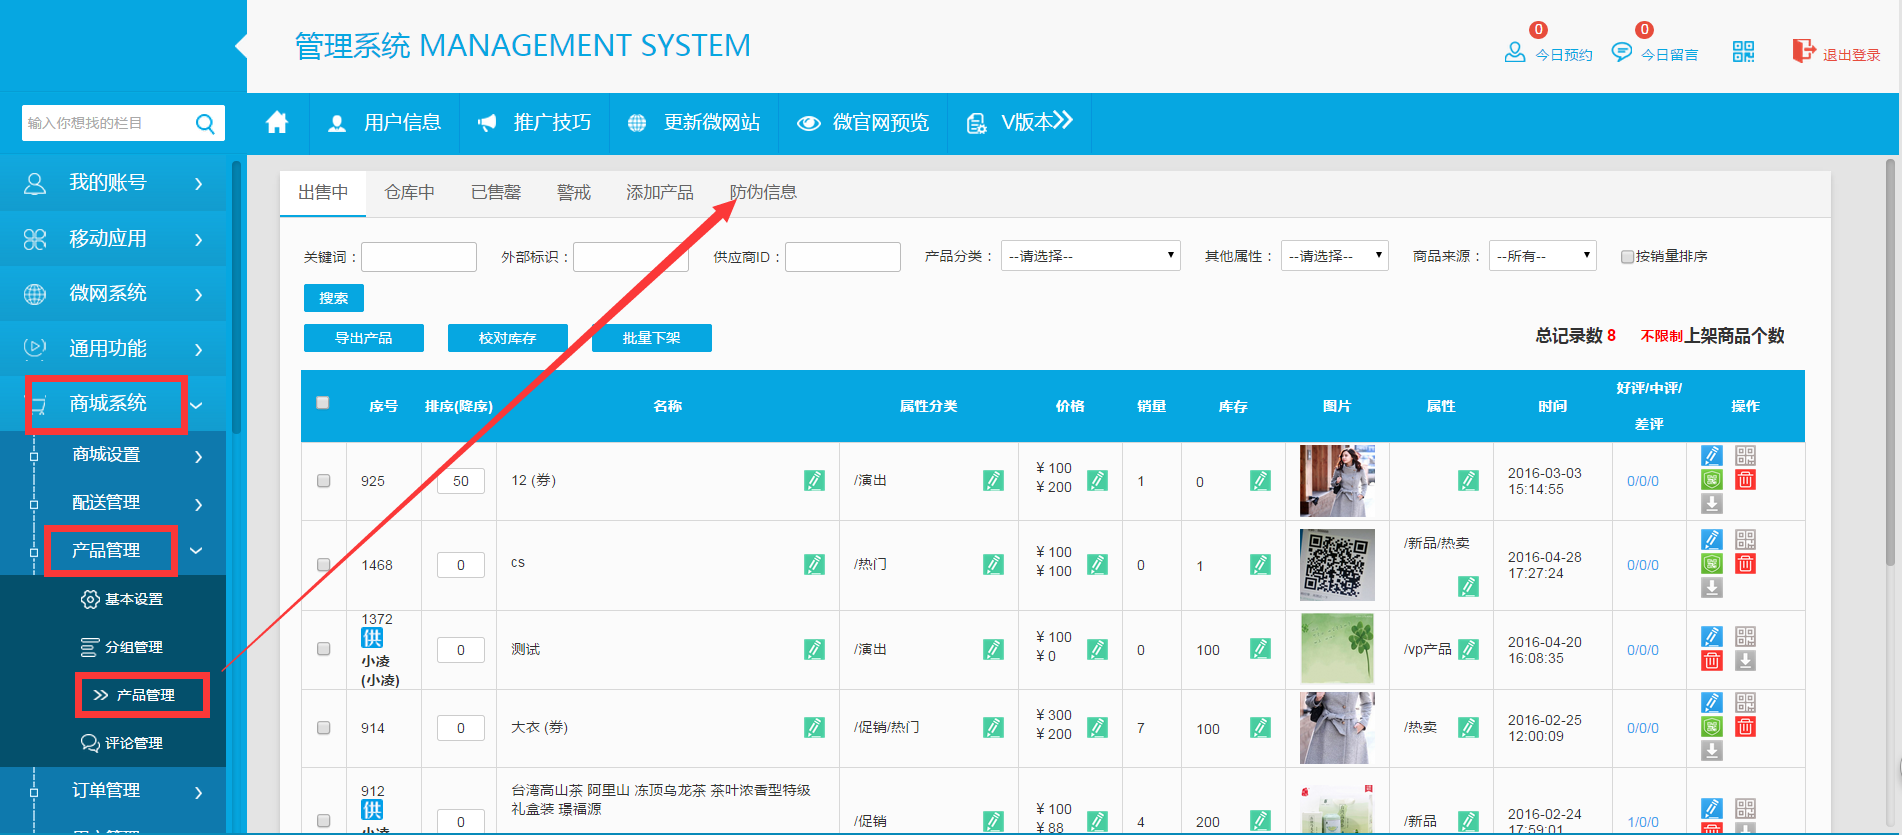The image size is (1902, 835).
Task: Open the coat thumbnail of product 925
Action: click(x=1337, y=481)
